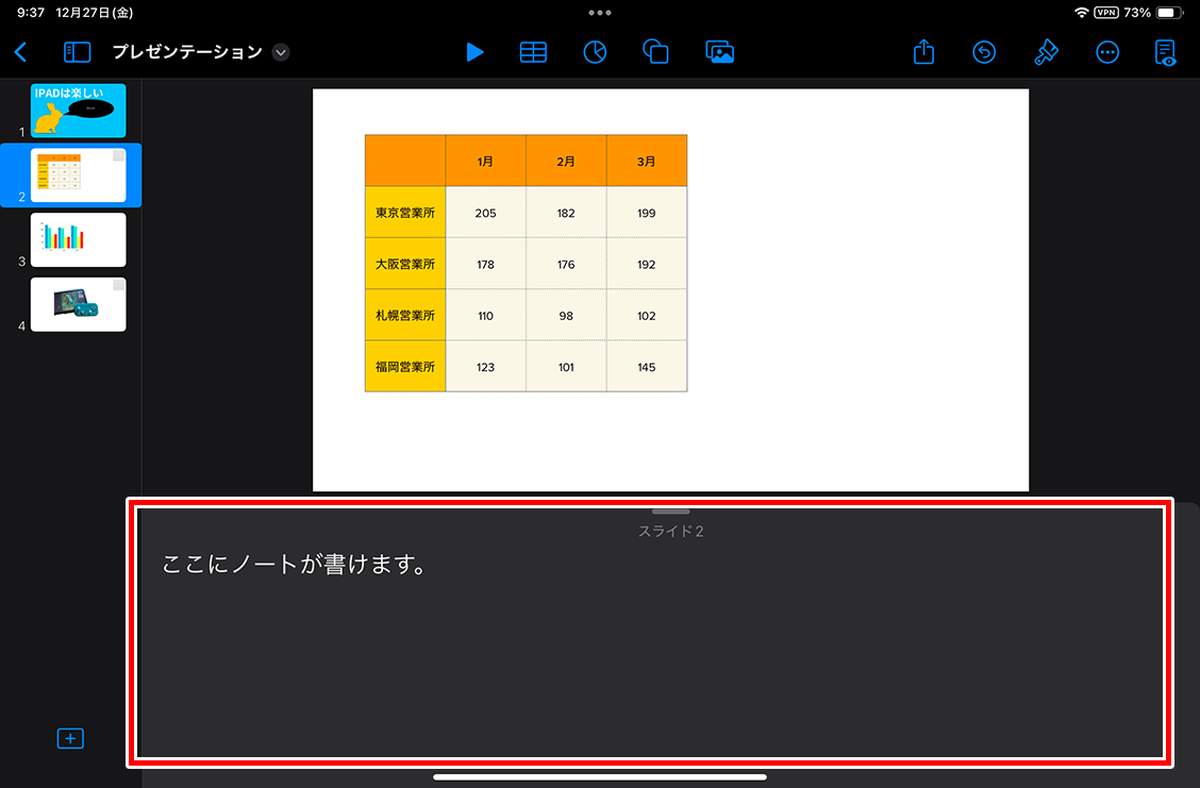Select the cell with value 145

pyautogui.click(x=647, y=366)
